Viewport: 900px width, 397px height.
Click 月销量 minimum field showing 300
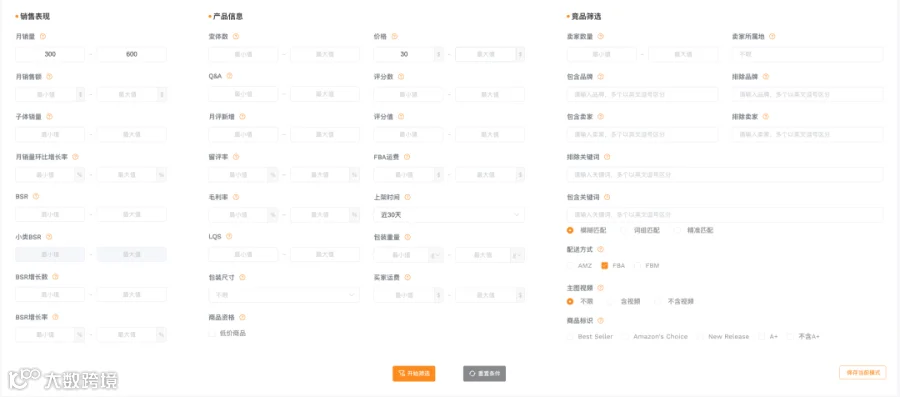[x=50, y=55]
